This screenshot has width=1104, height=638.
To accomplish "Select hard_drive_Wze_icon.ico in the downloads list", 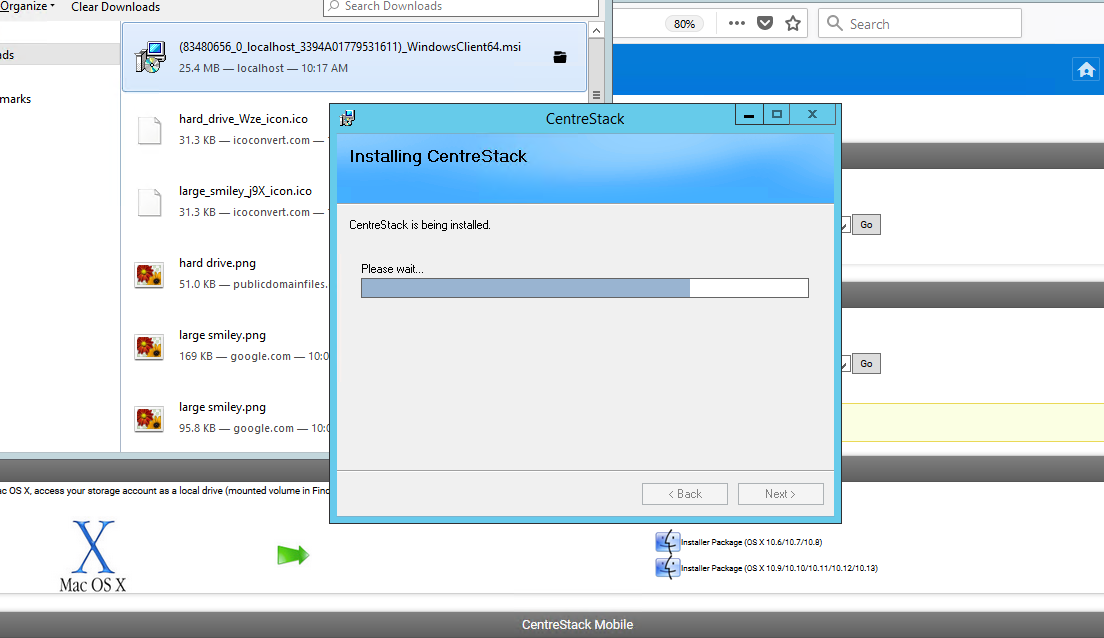I will 243,119.
